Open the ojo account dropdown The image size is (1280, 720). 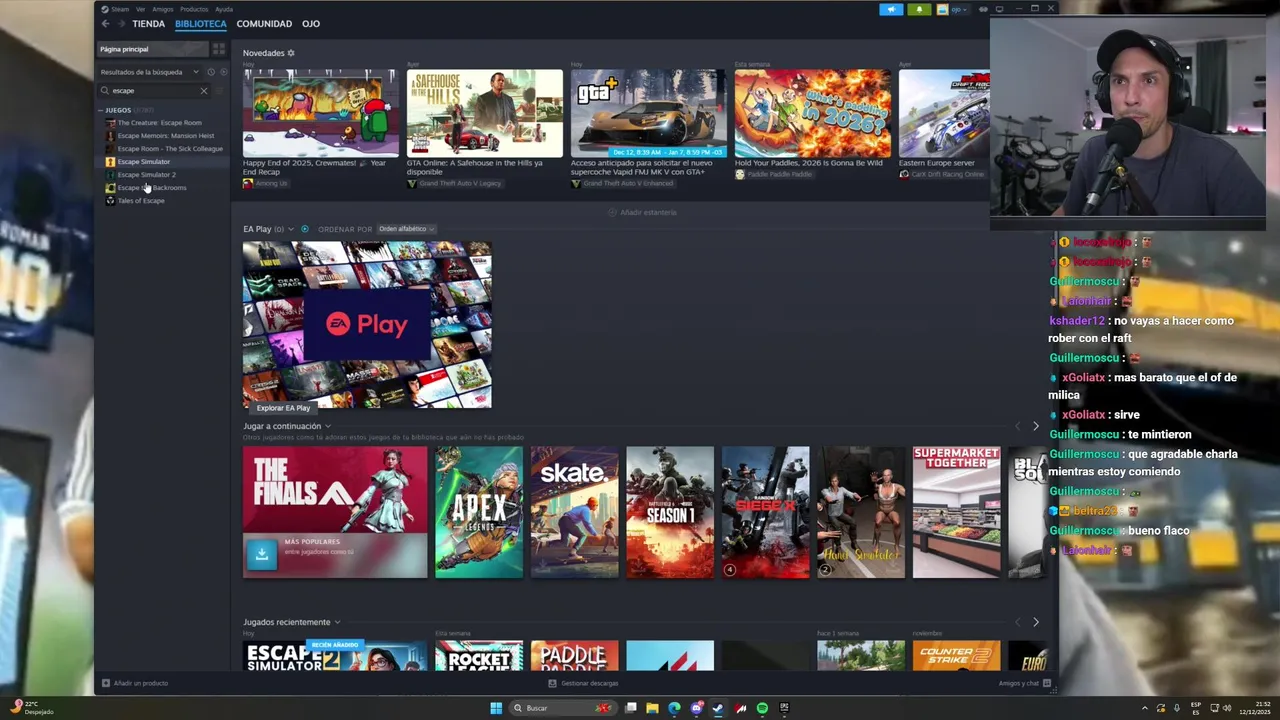point(954,9)
